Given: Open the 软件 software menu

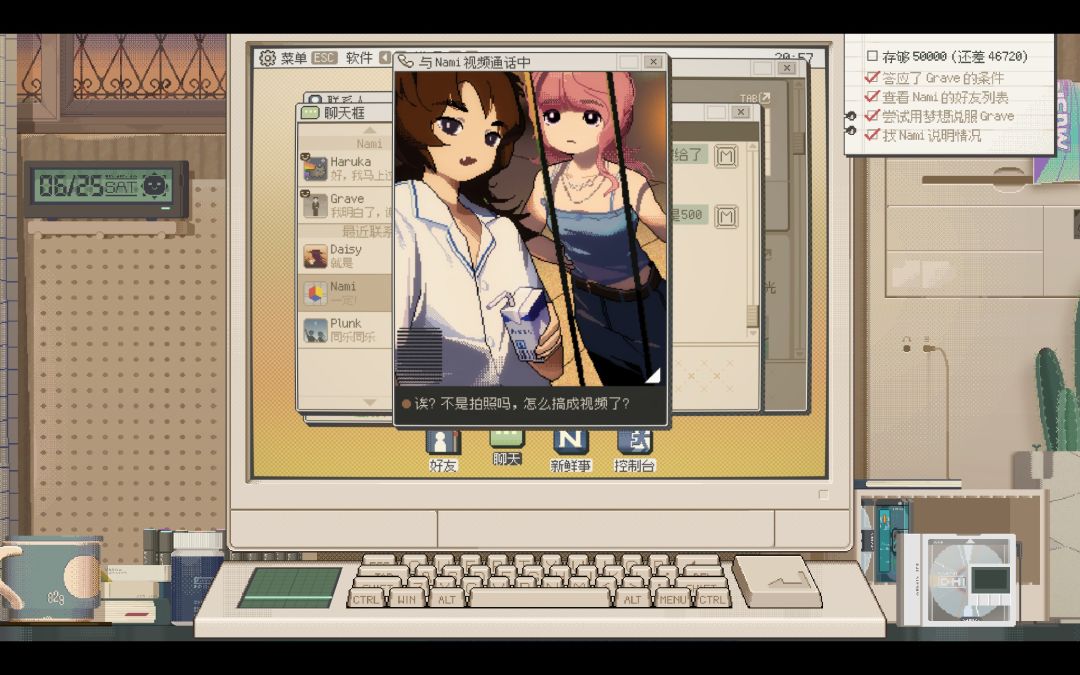Looking at the screenshot, I should point(359,58).
